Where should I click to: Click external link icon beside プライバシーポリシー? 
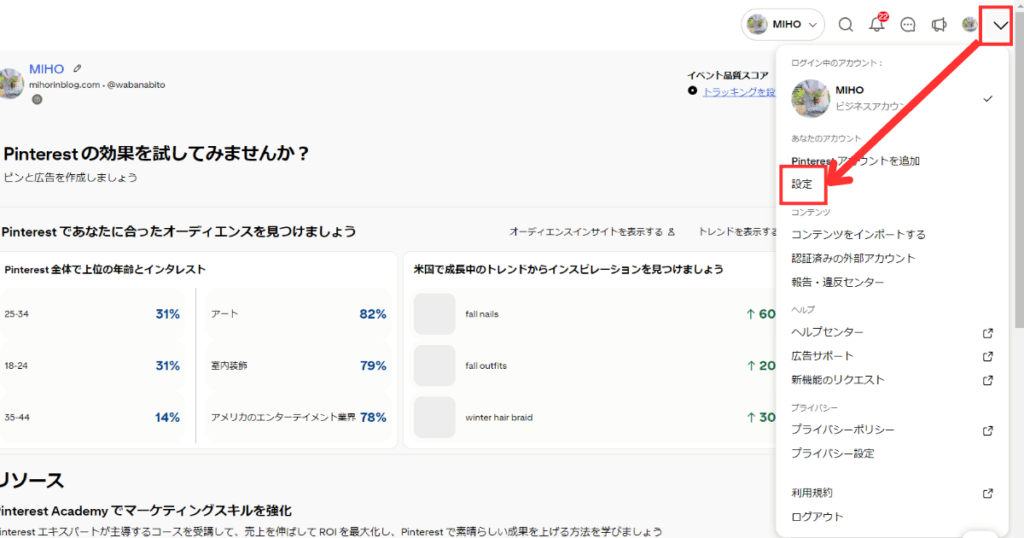click(988, 431)
